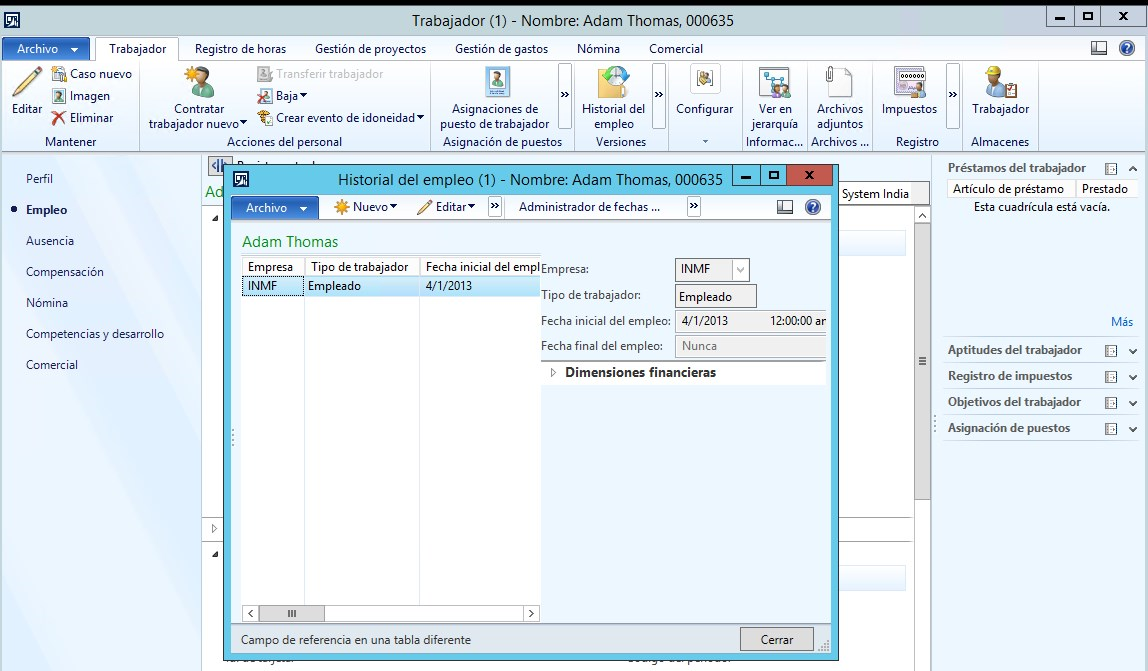Open Competencias y desarrollo section

(x=94, y=334)
